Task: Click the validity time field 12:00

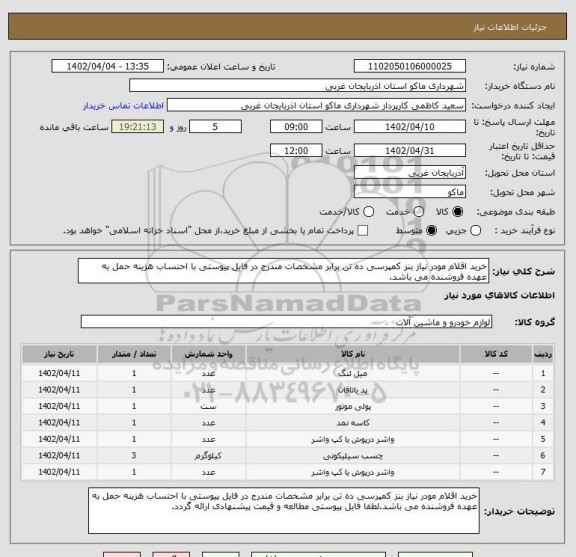Action: 296,151
